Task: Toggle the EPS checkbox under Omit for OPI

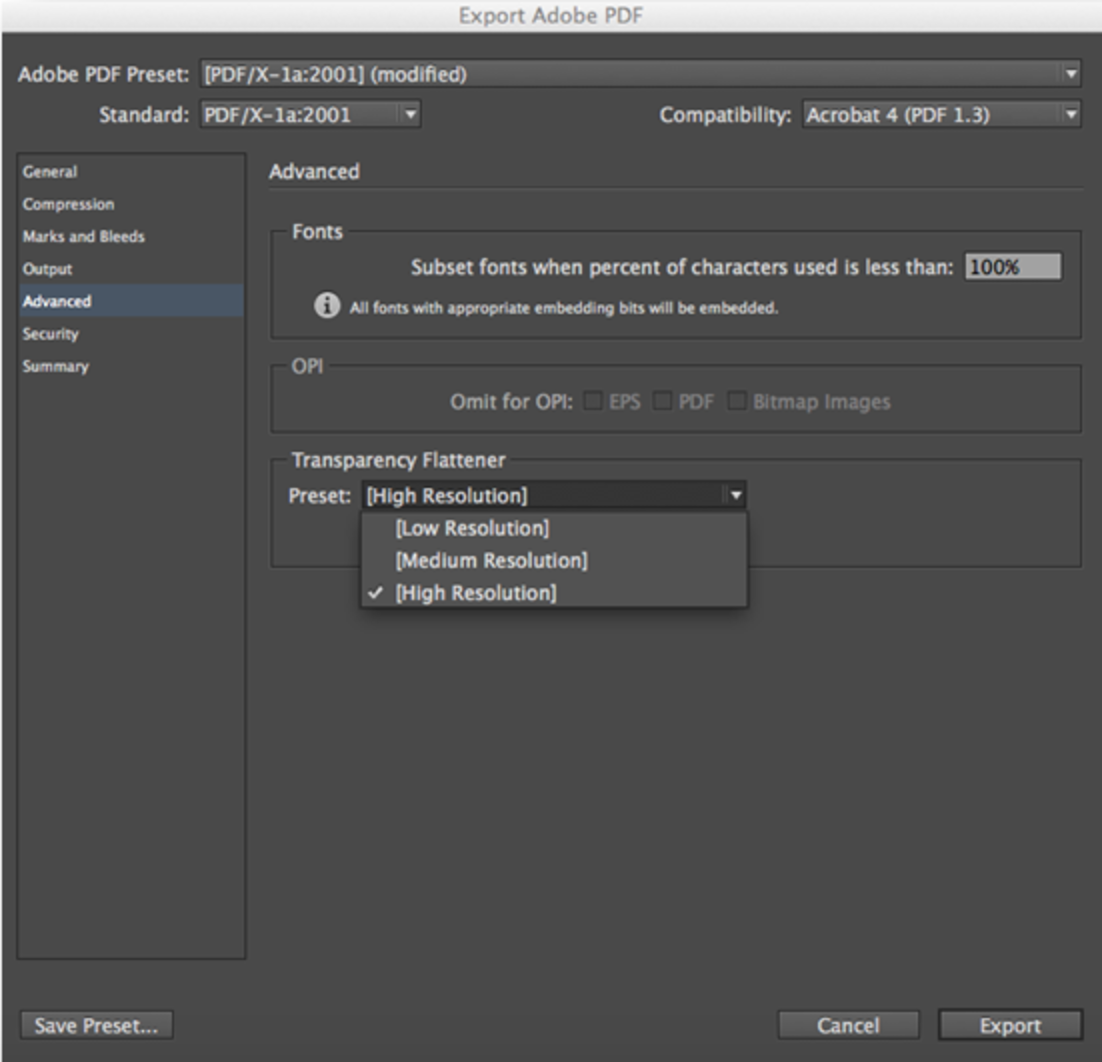Action: point(593,401)
